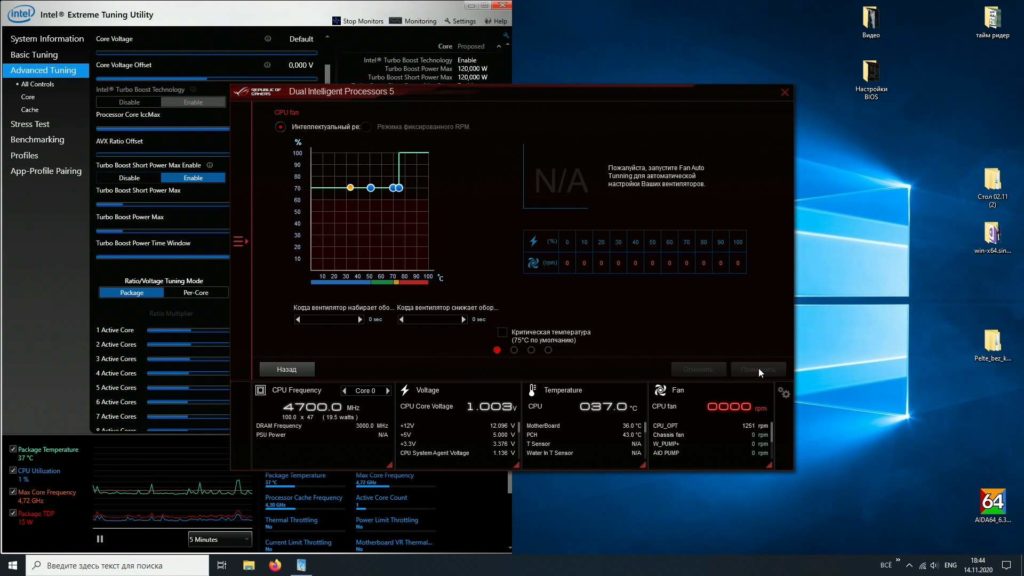1024x576 pixels.
Task: Uncheck Package Temperature monitor checkbox
Action: tap(13, 449)
